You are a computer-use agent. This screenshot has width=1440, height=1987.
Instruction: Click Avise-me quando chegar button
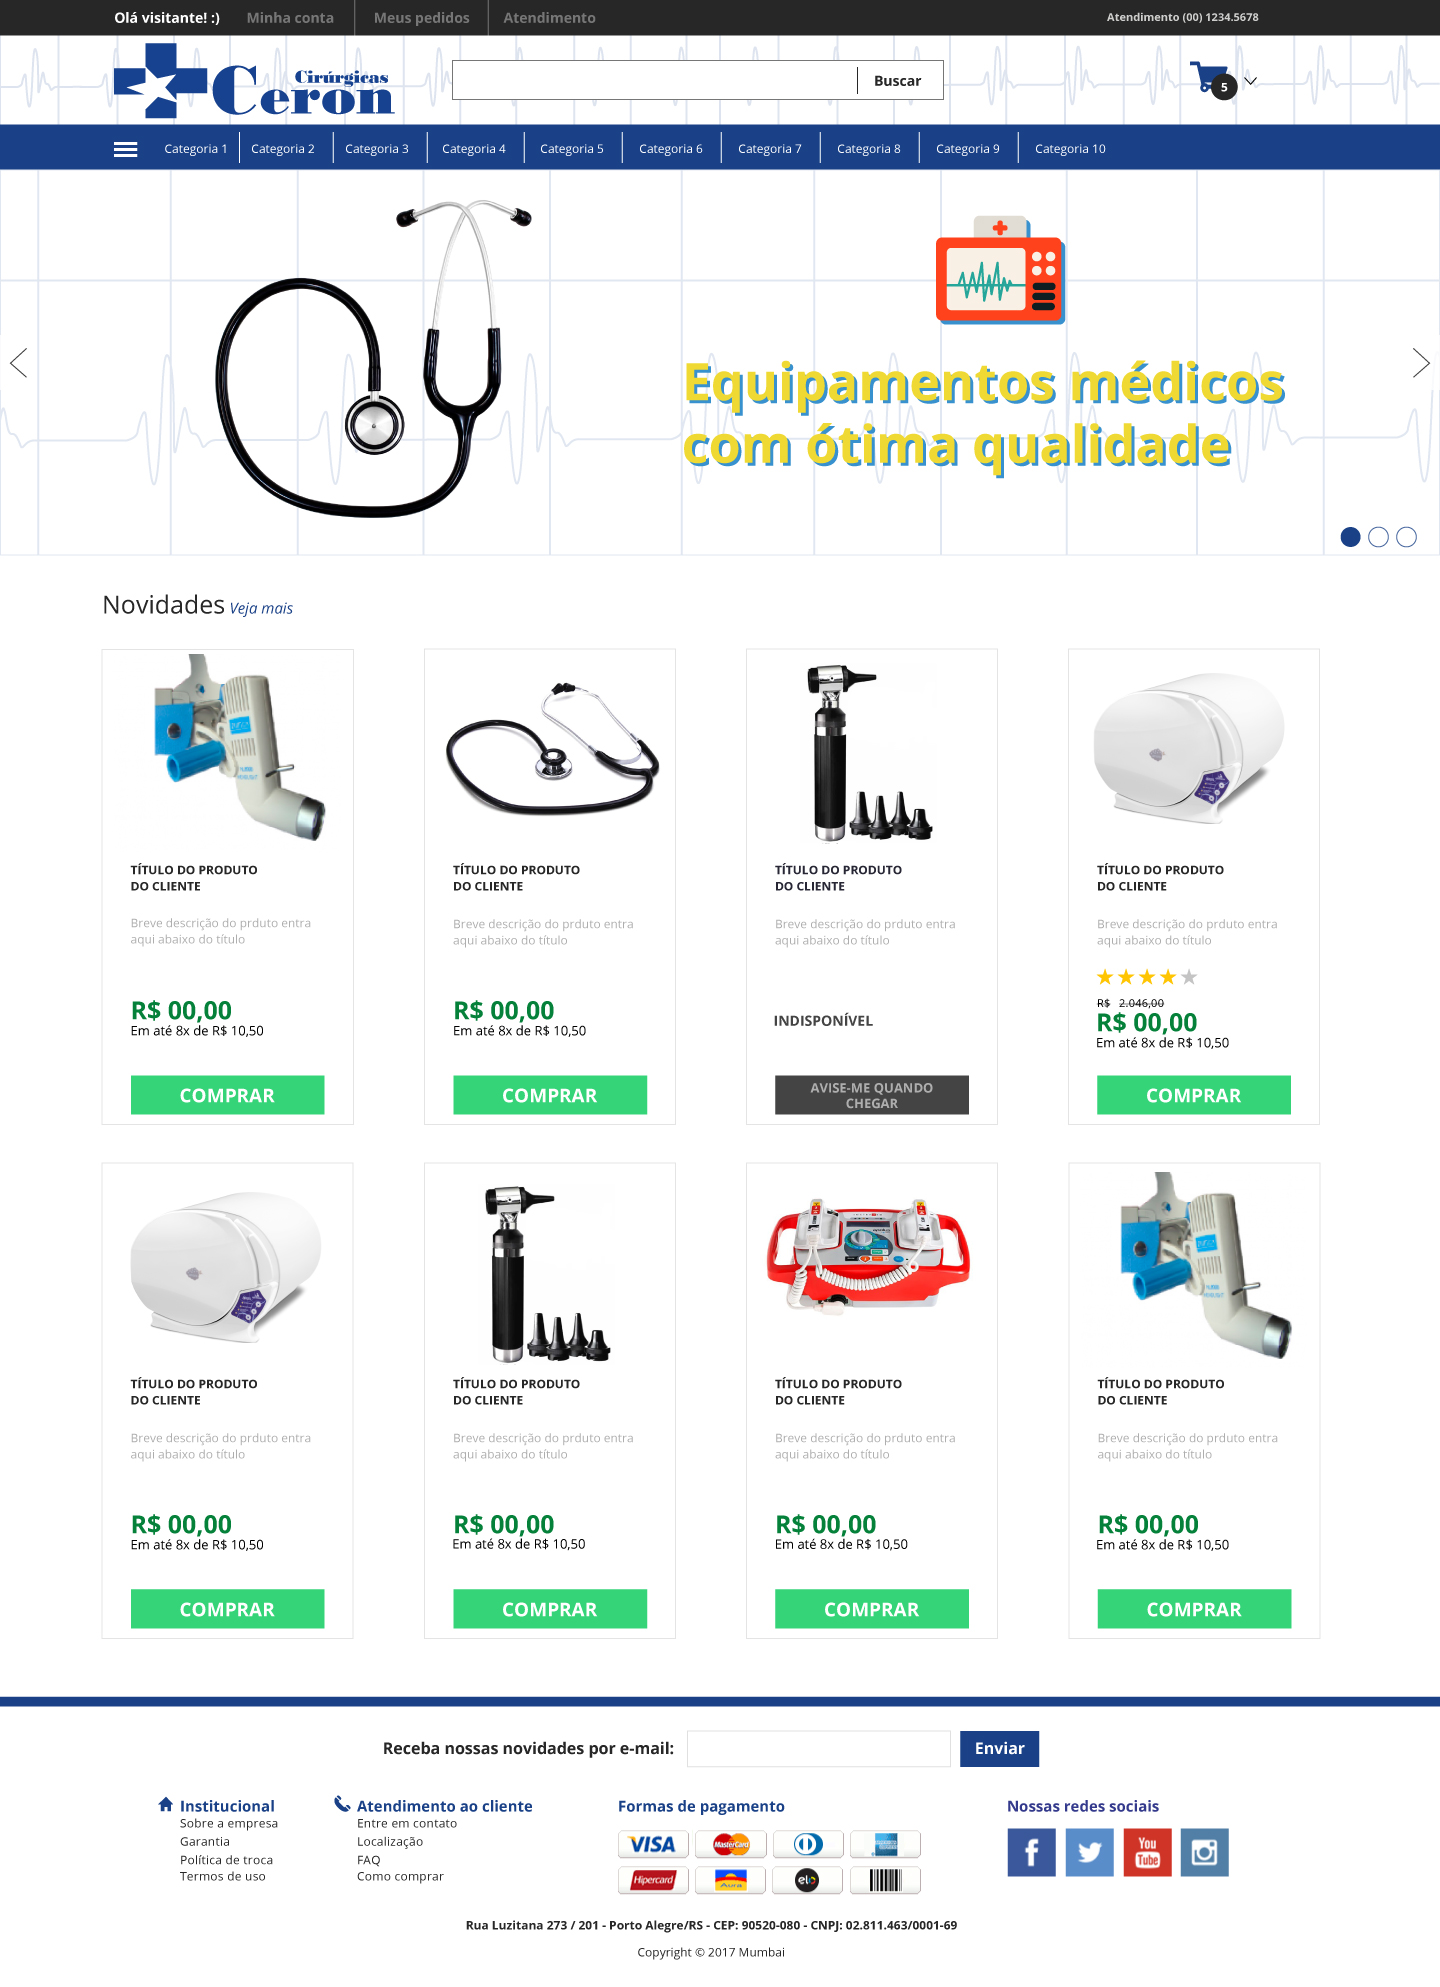pos(872,1095)
